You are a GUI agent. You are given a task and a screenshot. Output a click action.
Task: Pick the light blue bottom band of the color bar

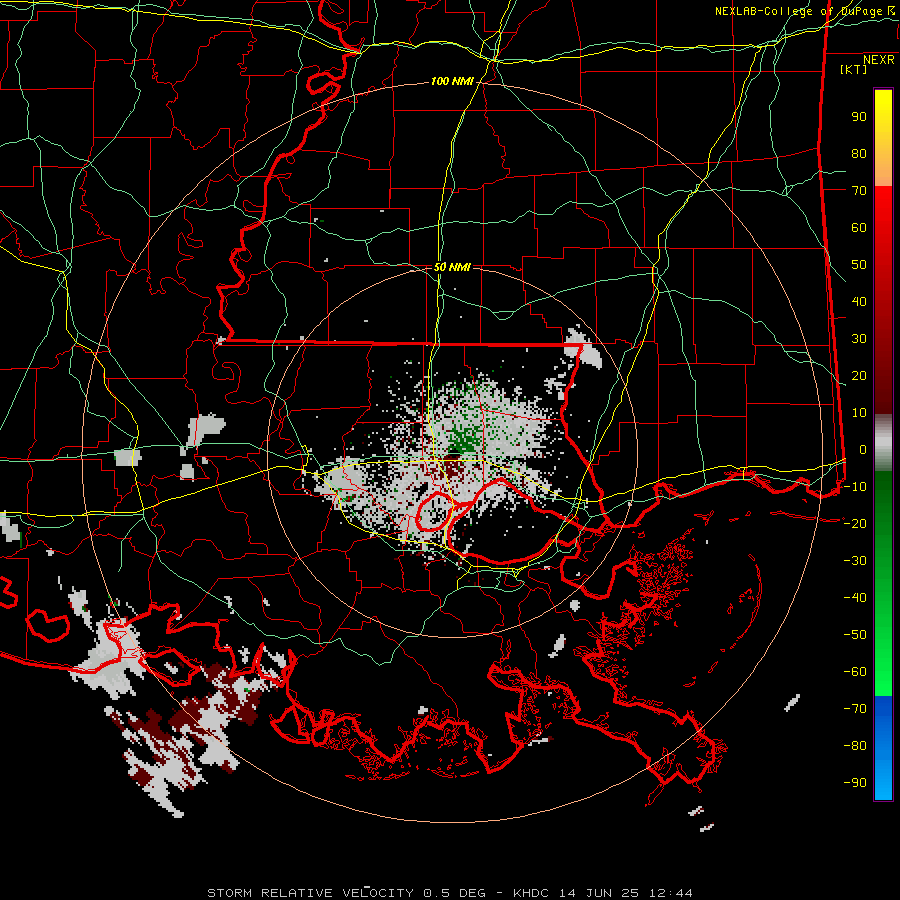coord(883,778)
